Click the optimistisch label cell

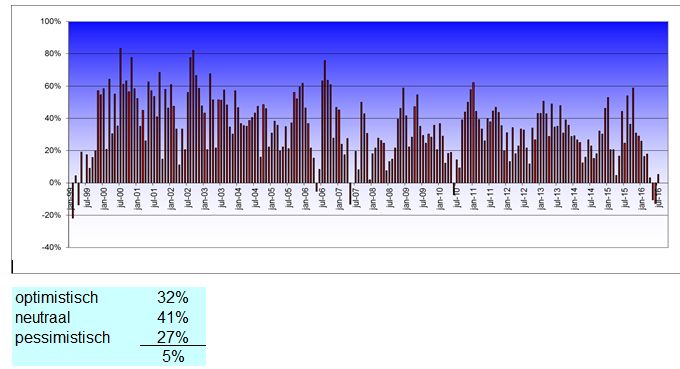(x=57, y=298)
